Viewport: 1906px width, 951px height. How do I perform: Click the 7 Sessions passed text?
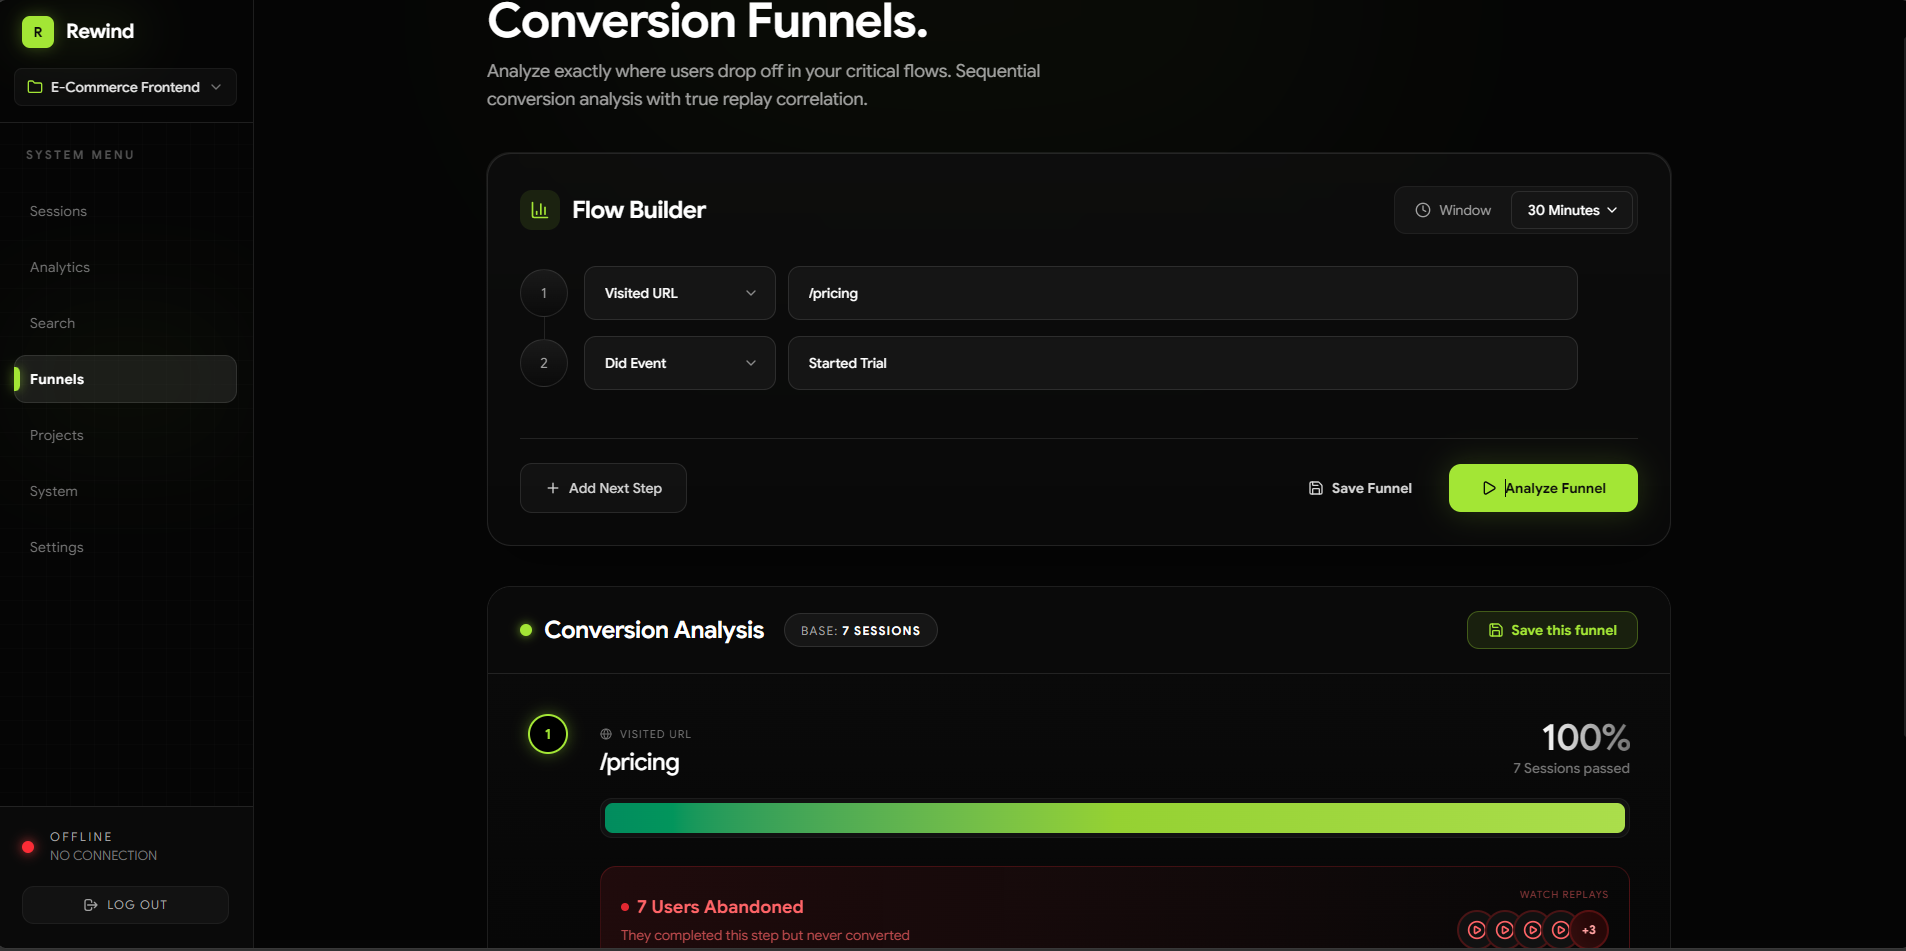coord(1571,768)
